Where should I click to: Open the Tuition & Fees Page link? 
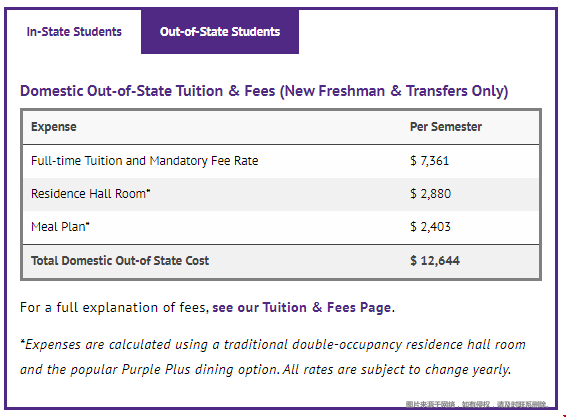coord(302,308)
